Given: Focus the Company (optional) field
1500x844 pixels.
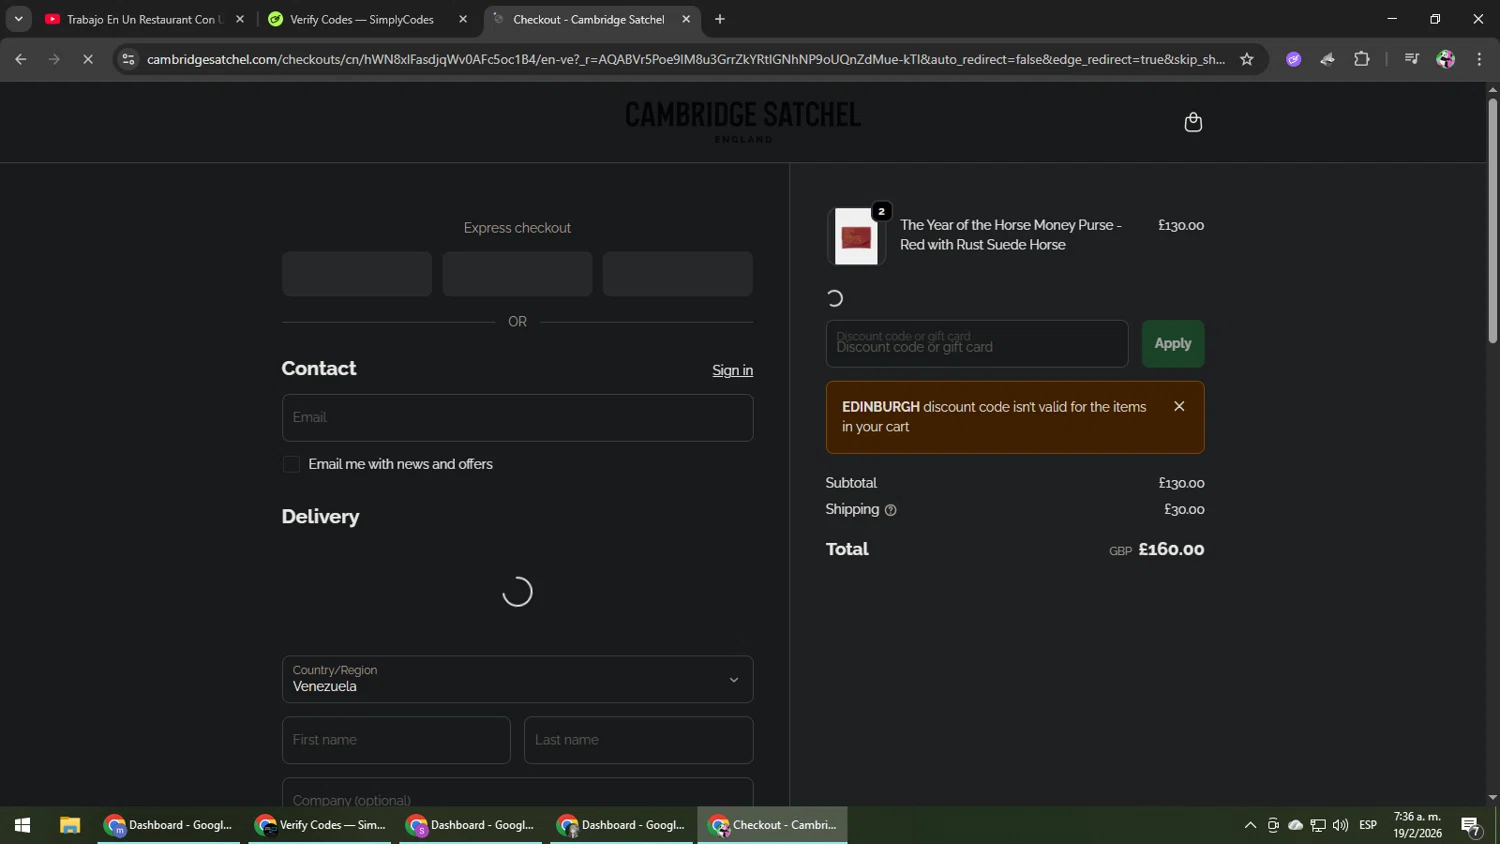Looking at the screenshot, I should pyautogui.click(x=517, y=792).
